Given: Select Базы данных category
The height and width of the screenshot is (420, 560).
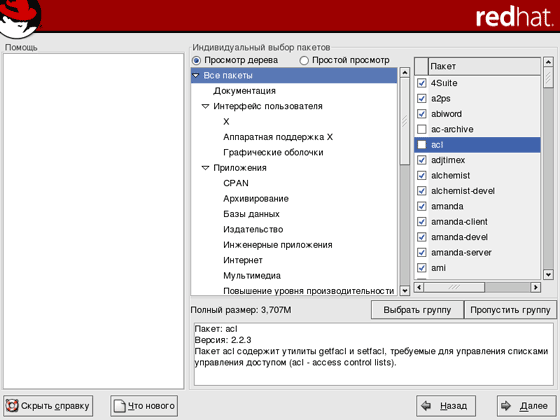Looking at the screenshot, I should 251,214.
